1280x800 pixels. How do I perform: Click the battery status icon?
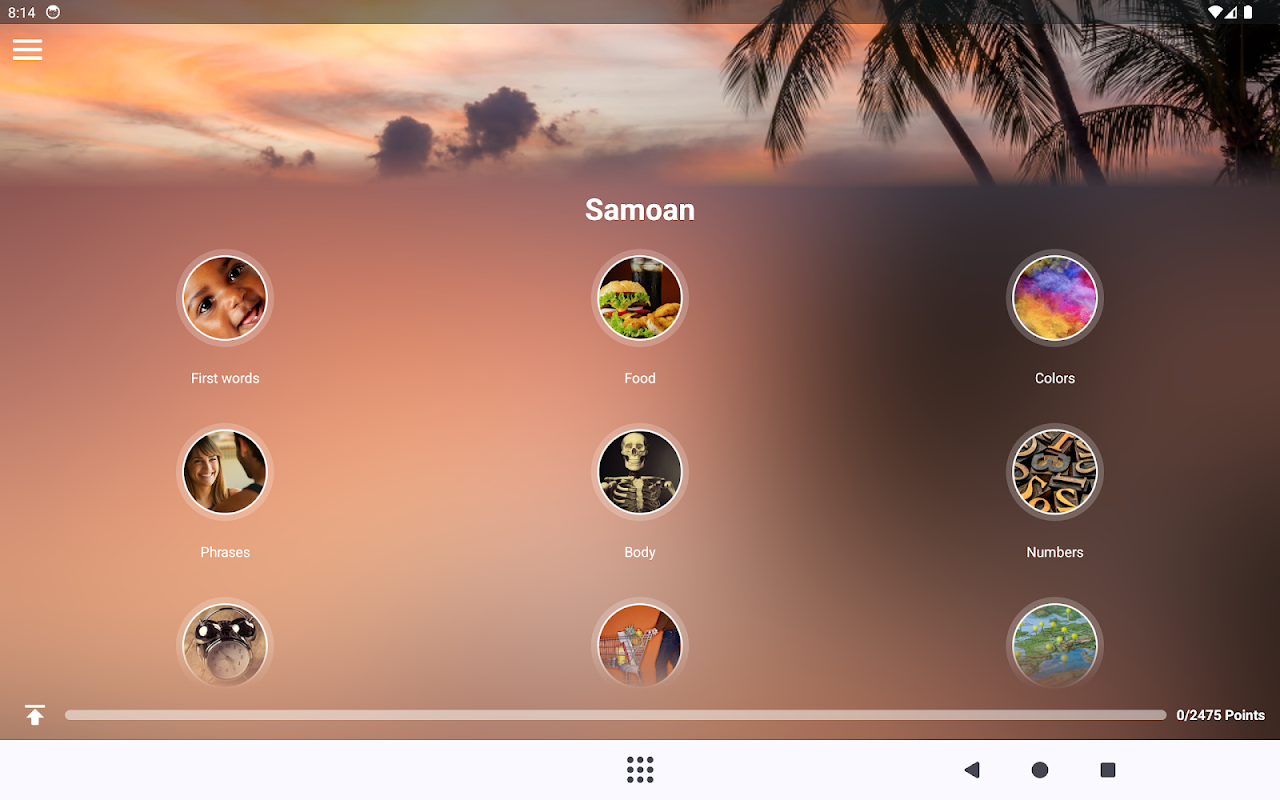coord(1247,12)
